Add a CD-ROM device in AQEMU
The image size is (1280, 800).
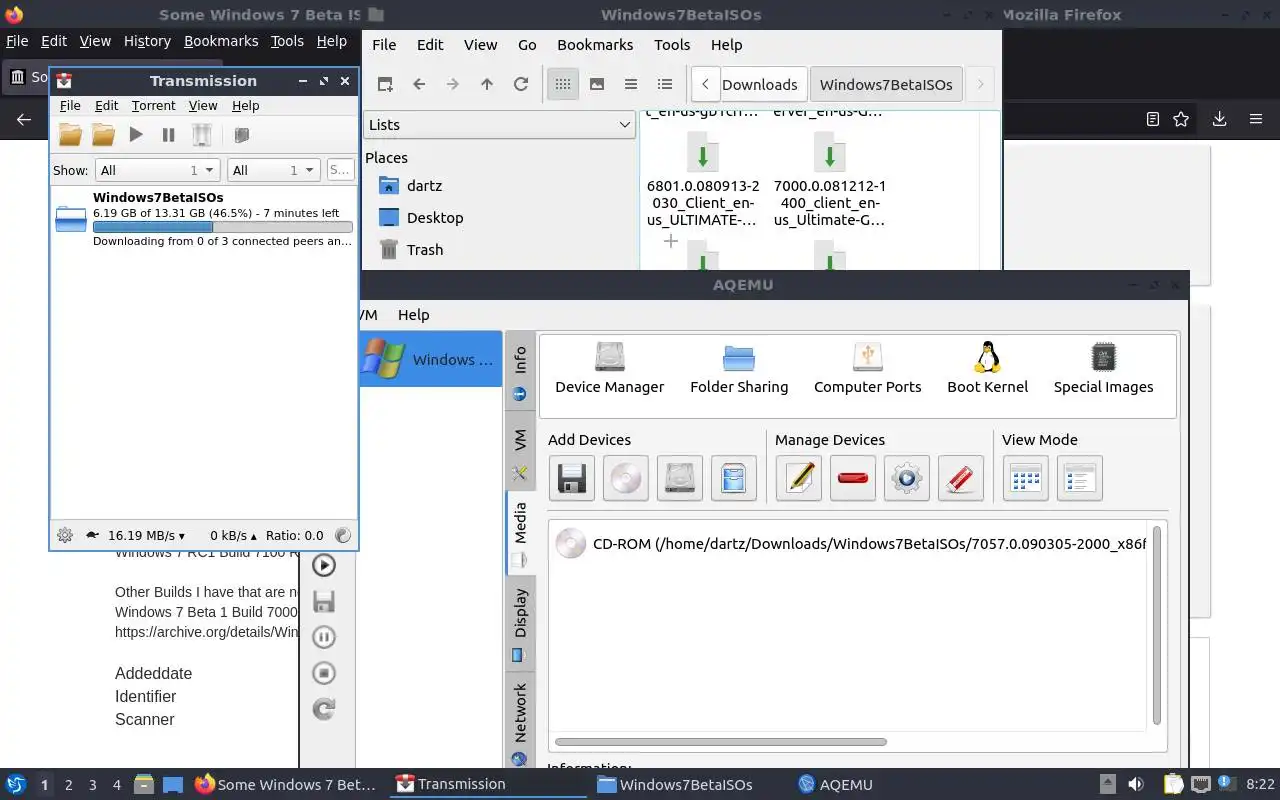click(625, 478)
